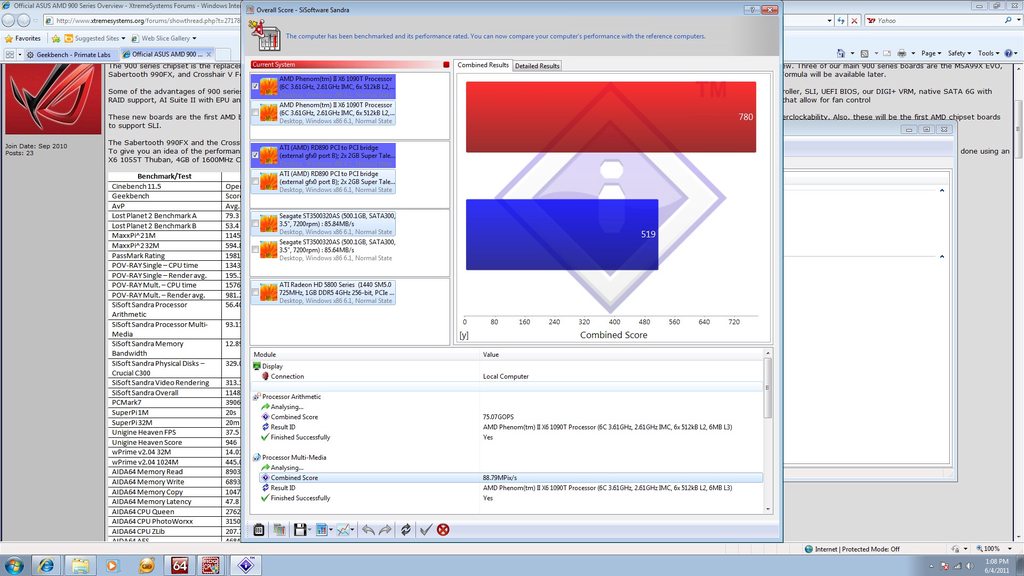Open Suggested Sites dropdown in favorites bar
The width and height of the screenshot is (1024, 576).
[123, 39]
